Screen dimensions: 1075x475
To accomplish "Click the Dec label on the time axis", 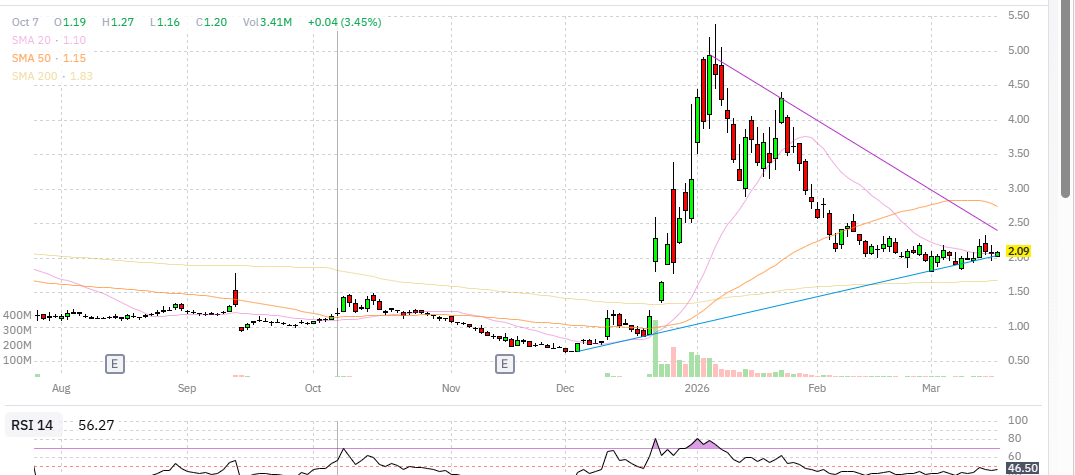I will coord(565,389).
